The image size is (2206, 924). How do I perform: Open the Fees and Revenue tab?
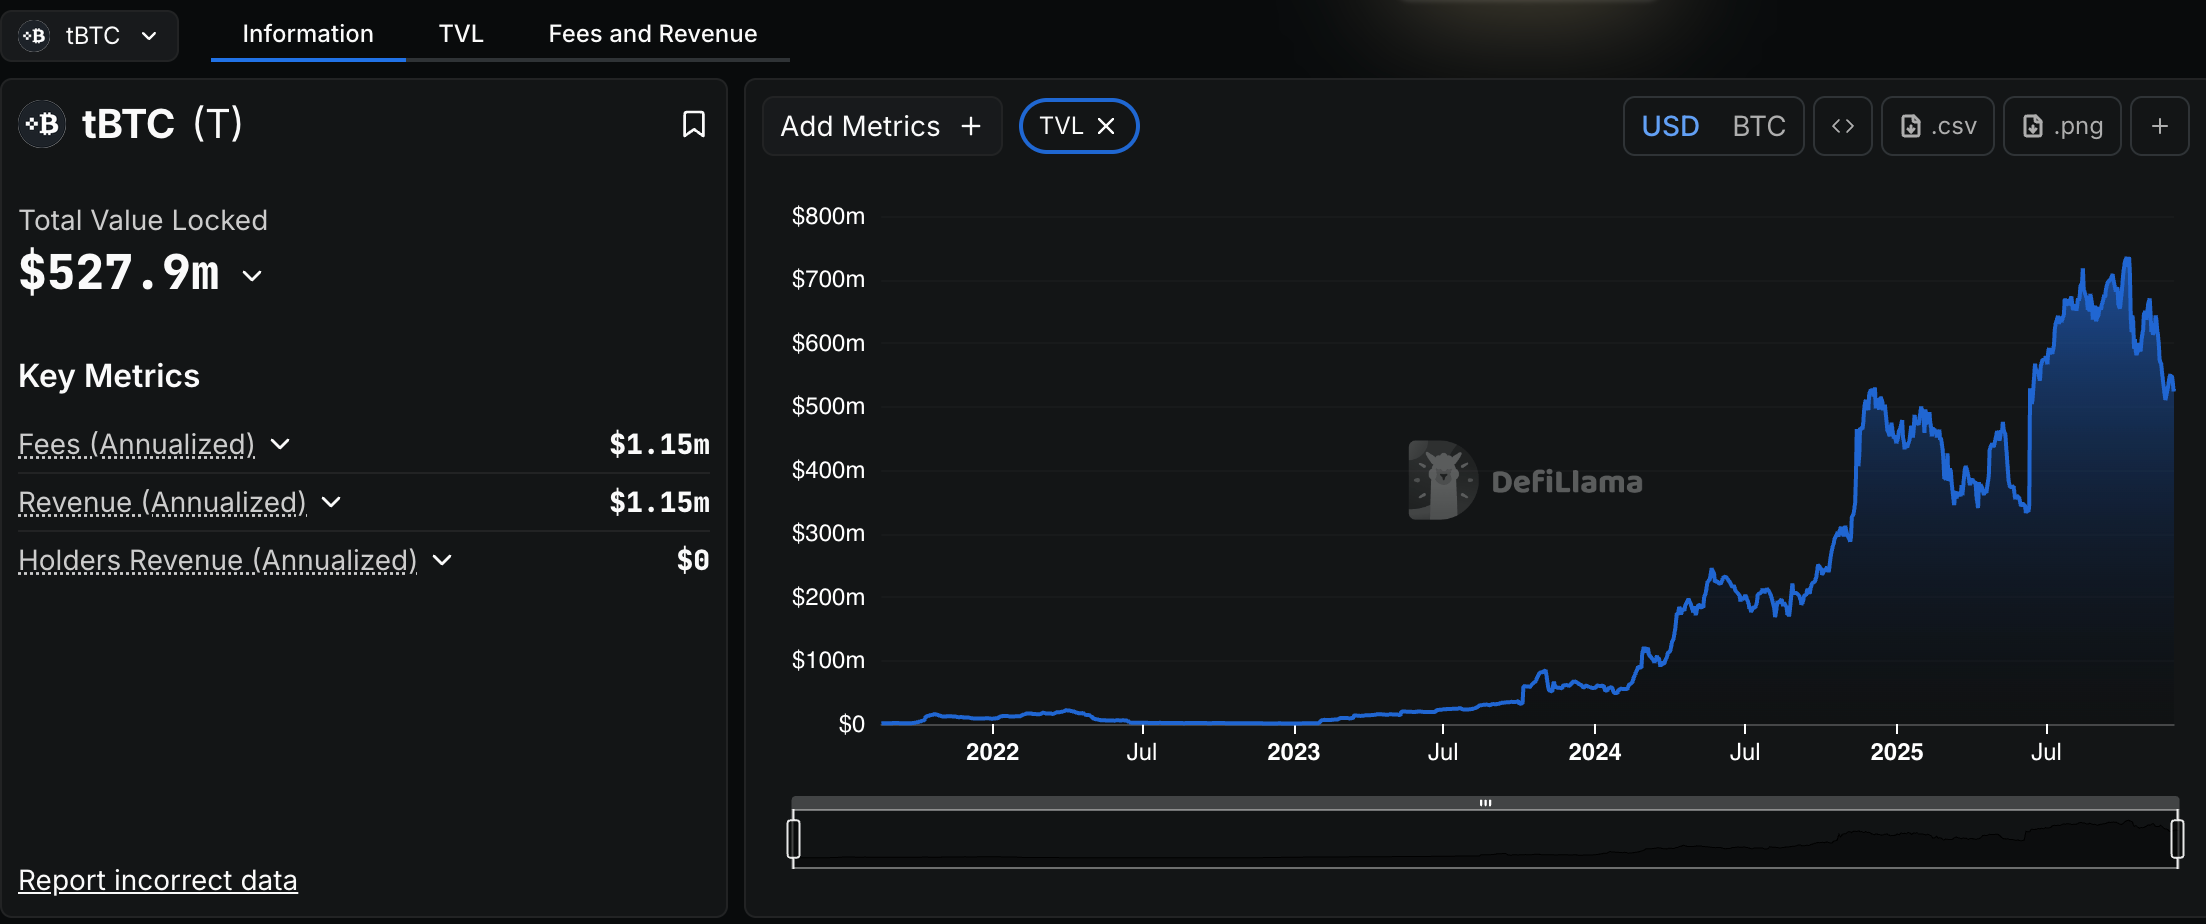(x=652, y=34)
